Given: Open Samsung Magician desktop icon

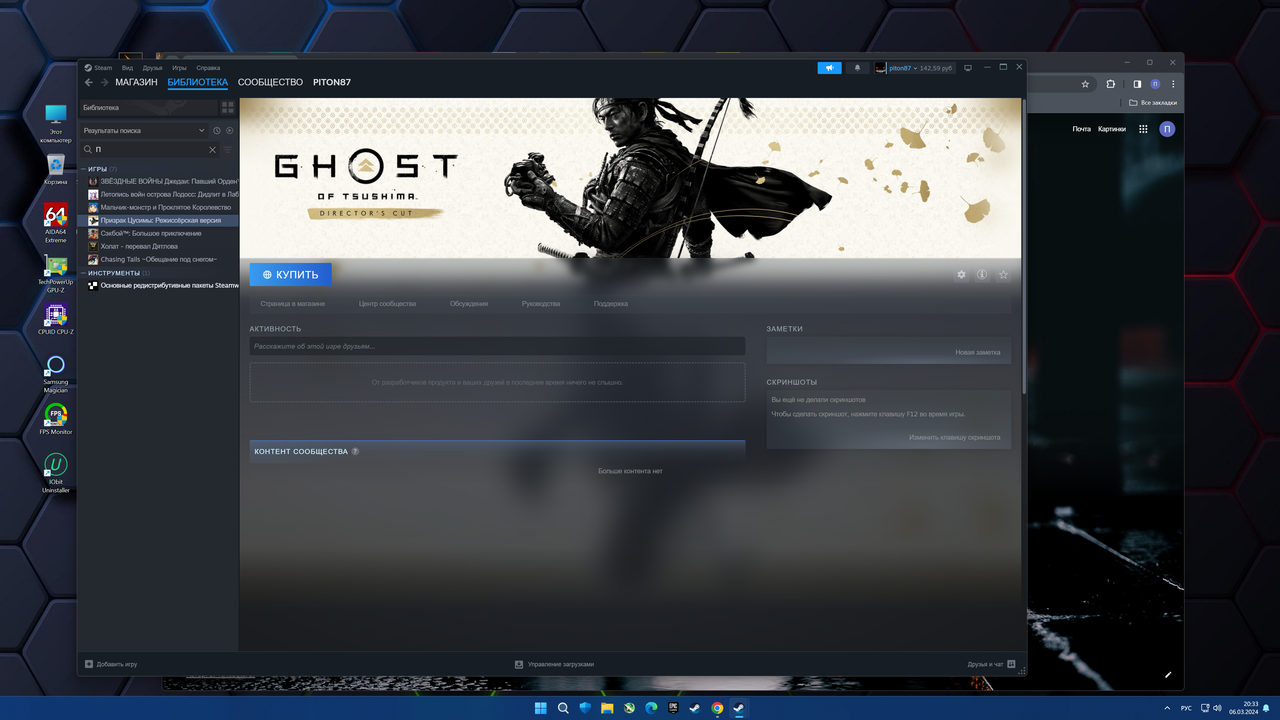Looking at the screenshot, I should click(56, 371).
